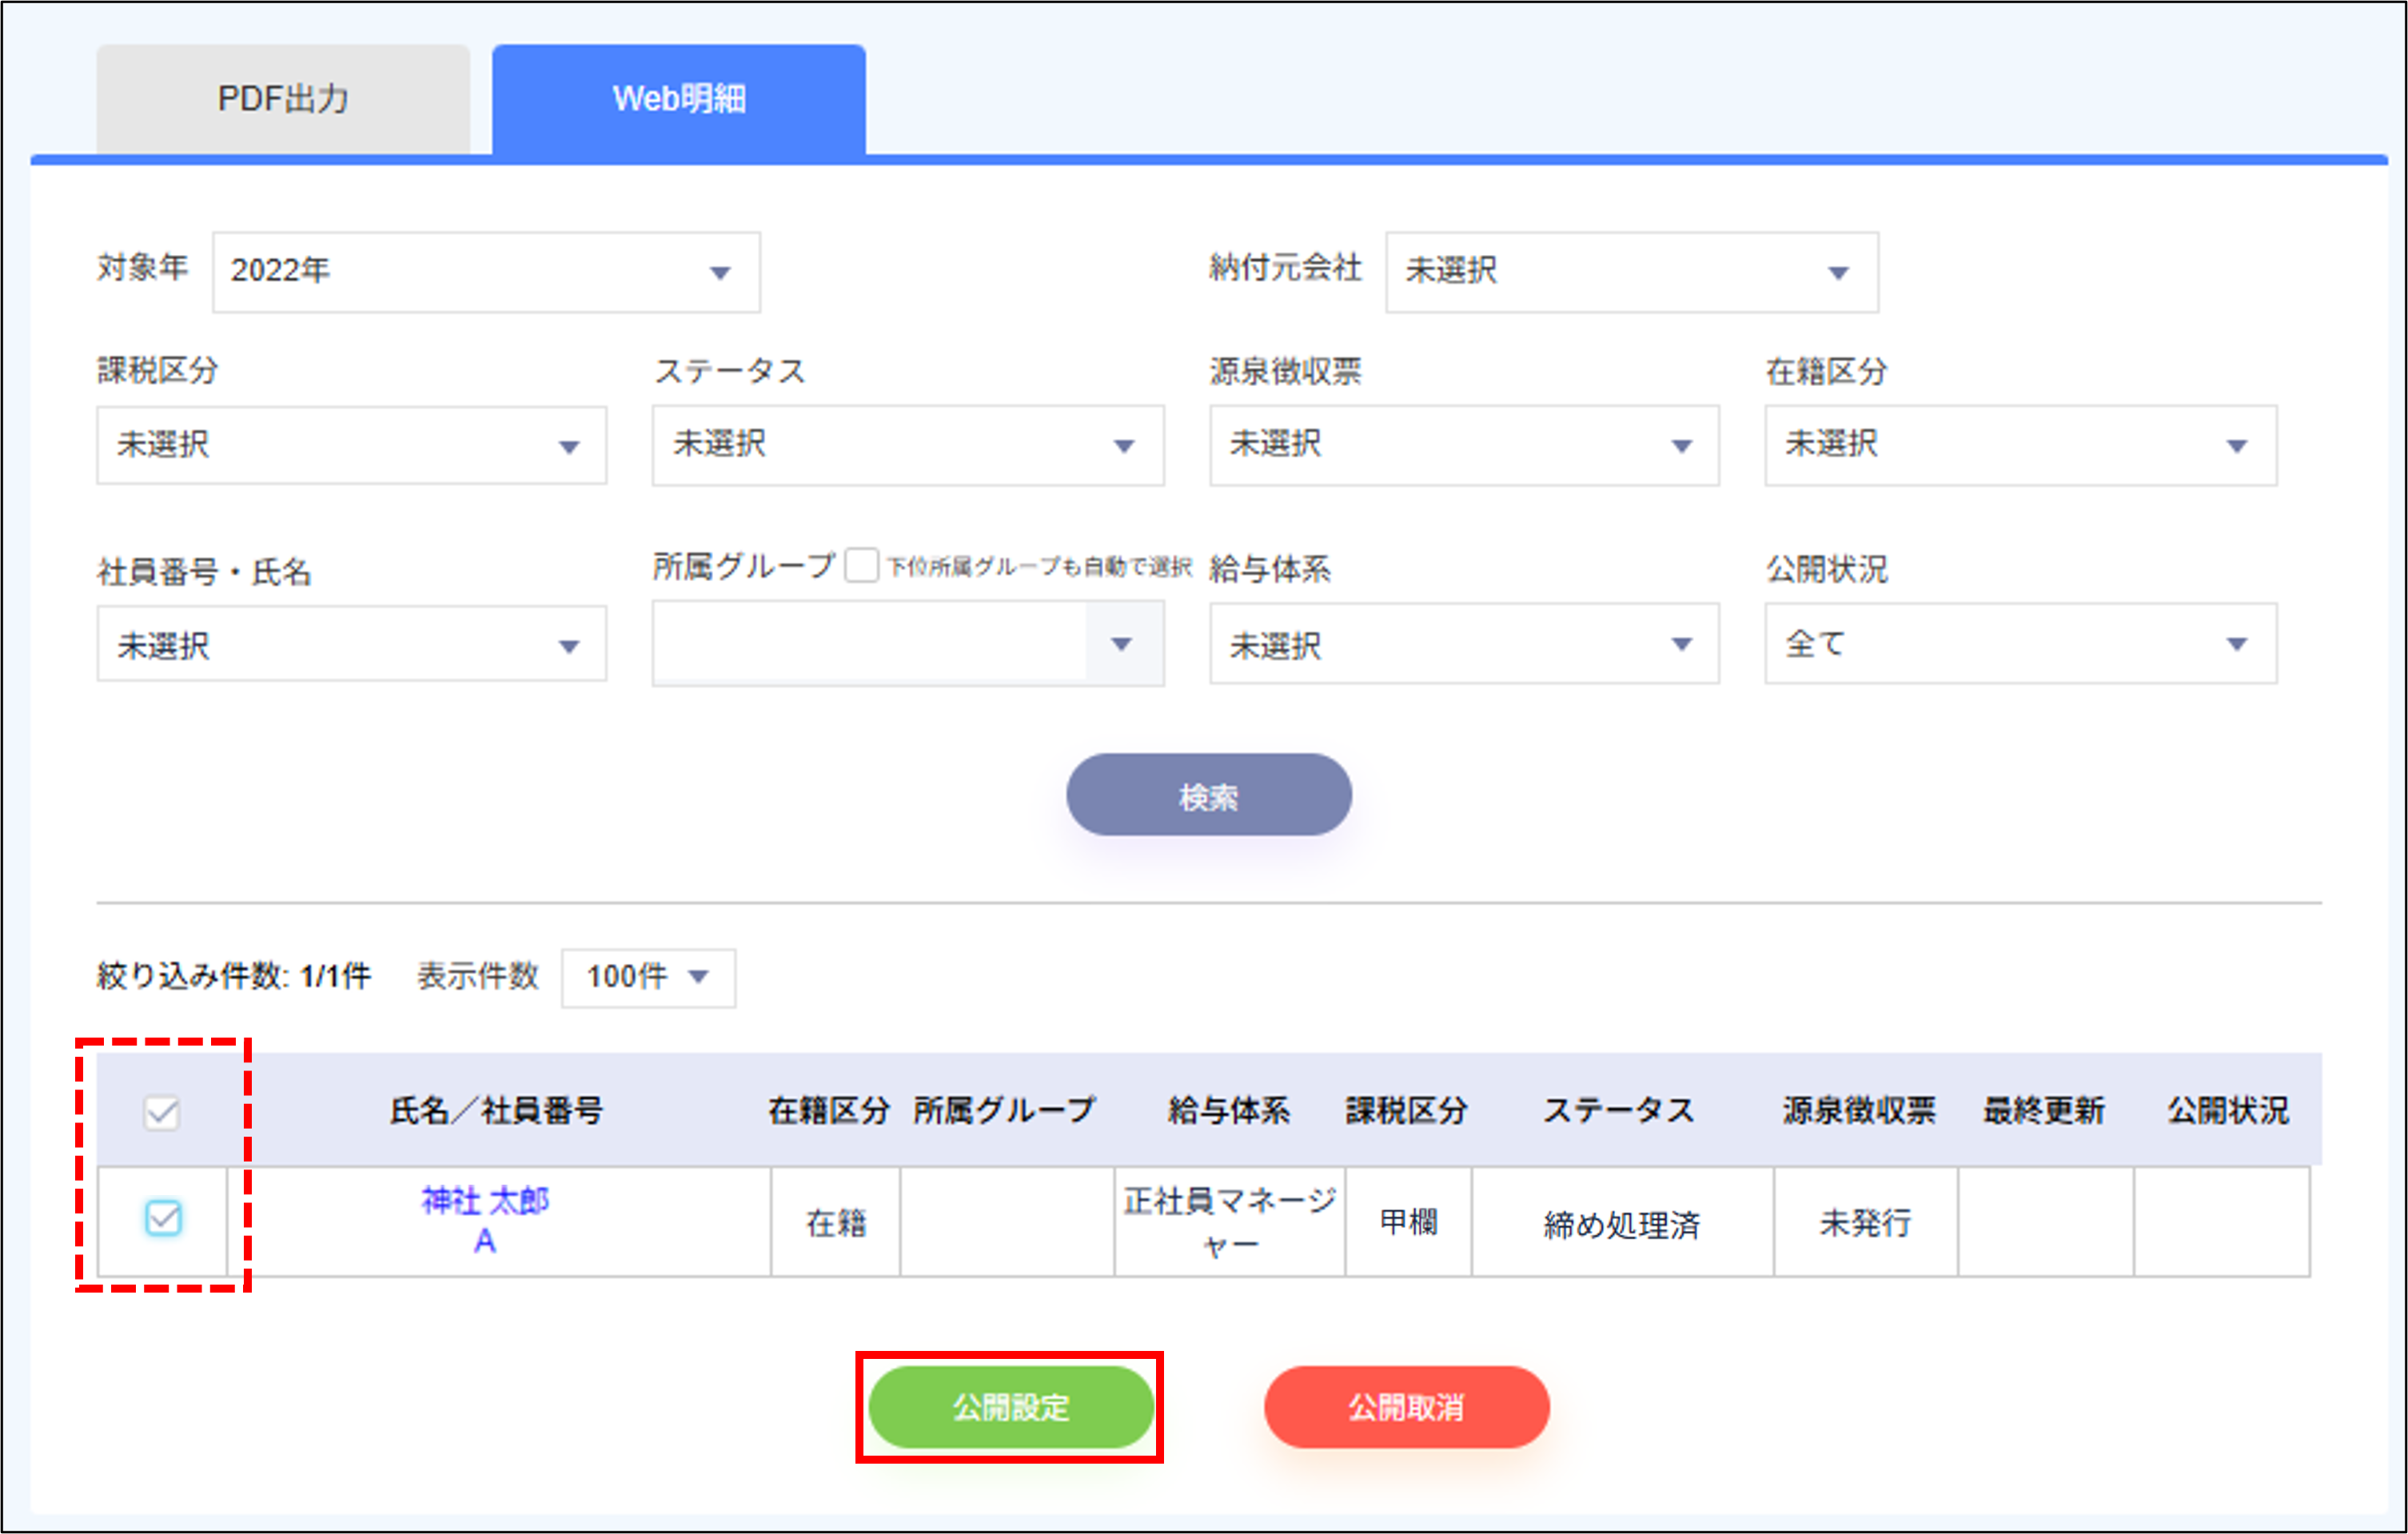Screen dimensions: 2408x1534
Task: Enable 下位所属グループも自動で選択 checkbox
Action: coord(862,566)
